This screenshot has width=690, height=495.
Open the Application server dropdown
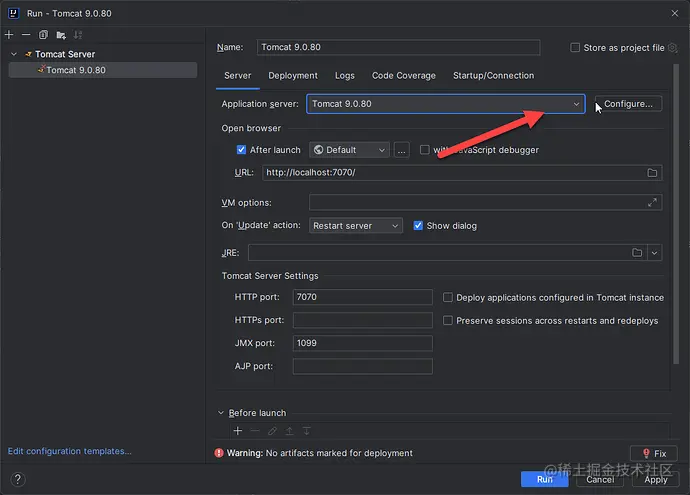coord(446,104)
